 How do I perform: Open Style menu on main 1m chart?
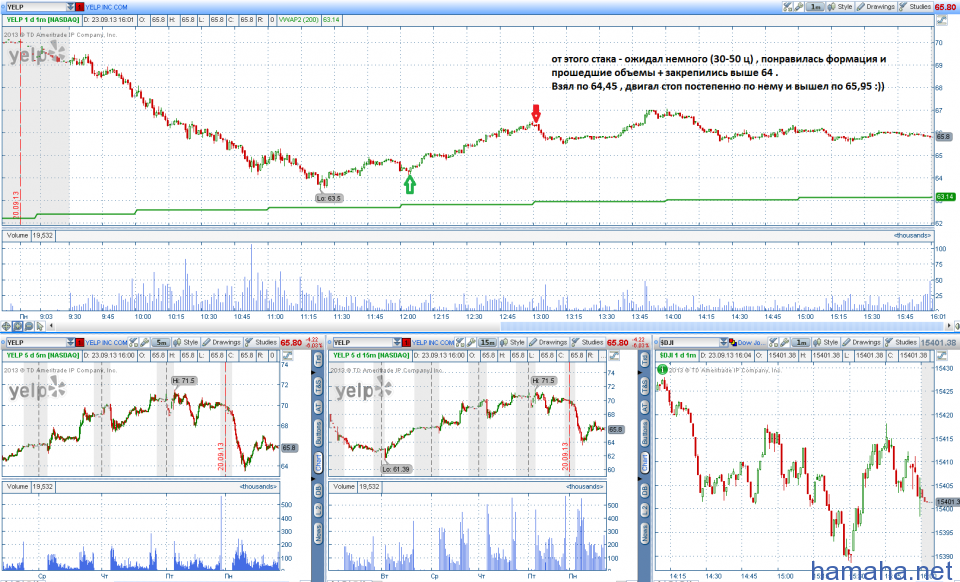click(840, 7)
